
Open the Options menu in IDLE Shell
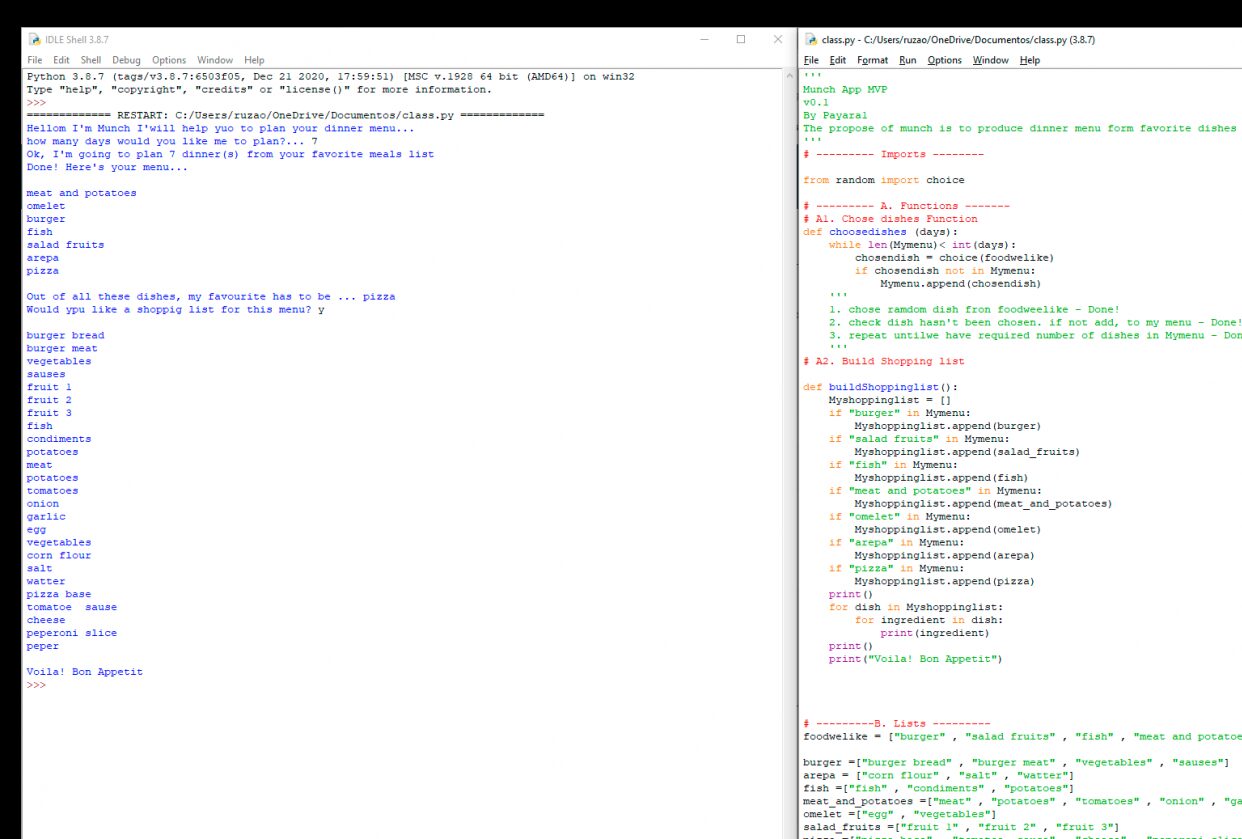tap(169, 60)
